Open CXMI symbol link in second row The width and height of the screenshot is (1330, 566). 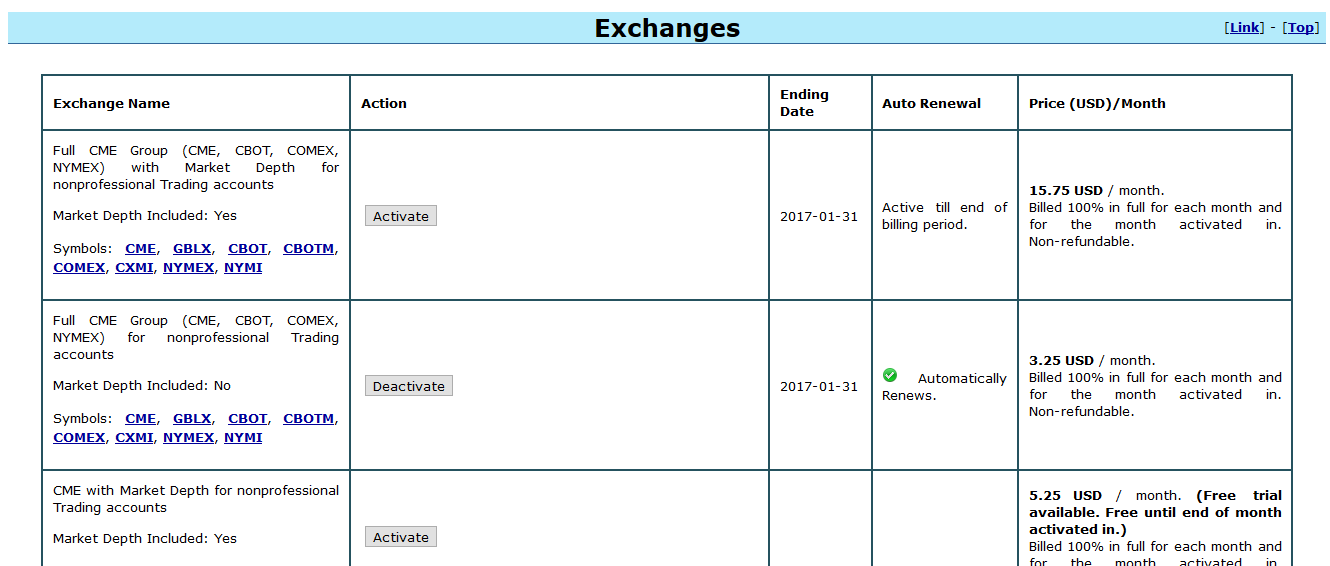pos(134,438)
